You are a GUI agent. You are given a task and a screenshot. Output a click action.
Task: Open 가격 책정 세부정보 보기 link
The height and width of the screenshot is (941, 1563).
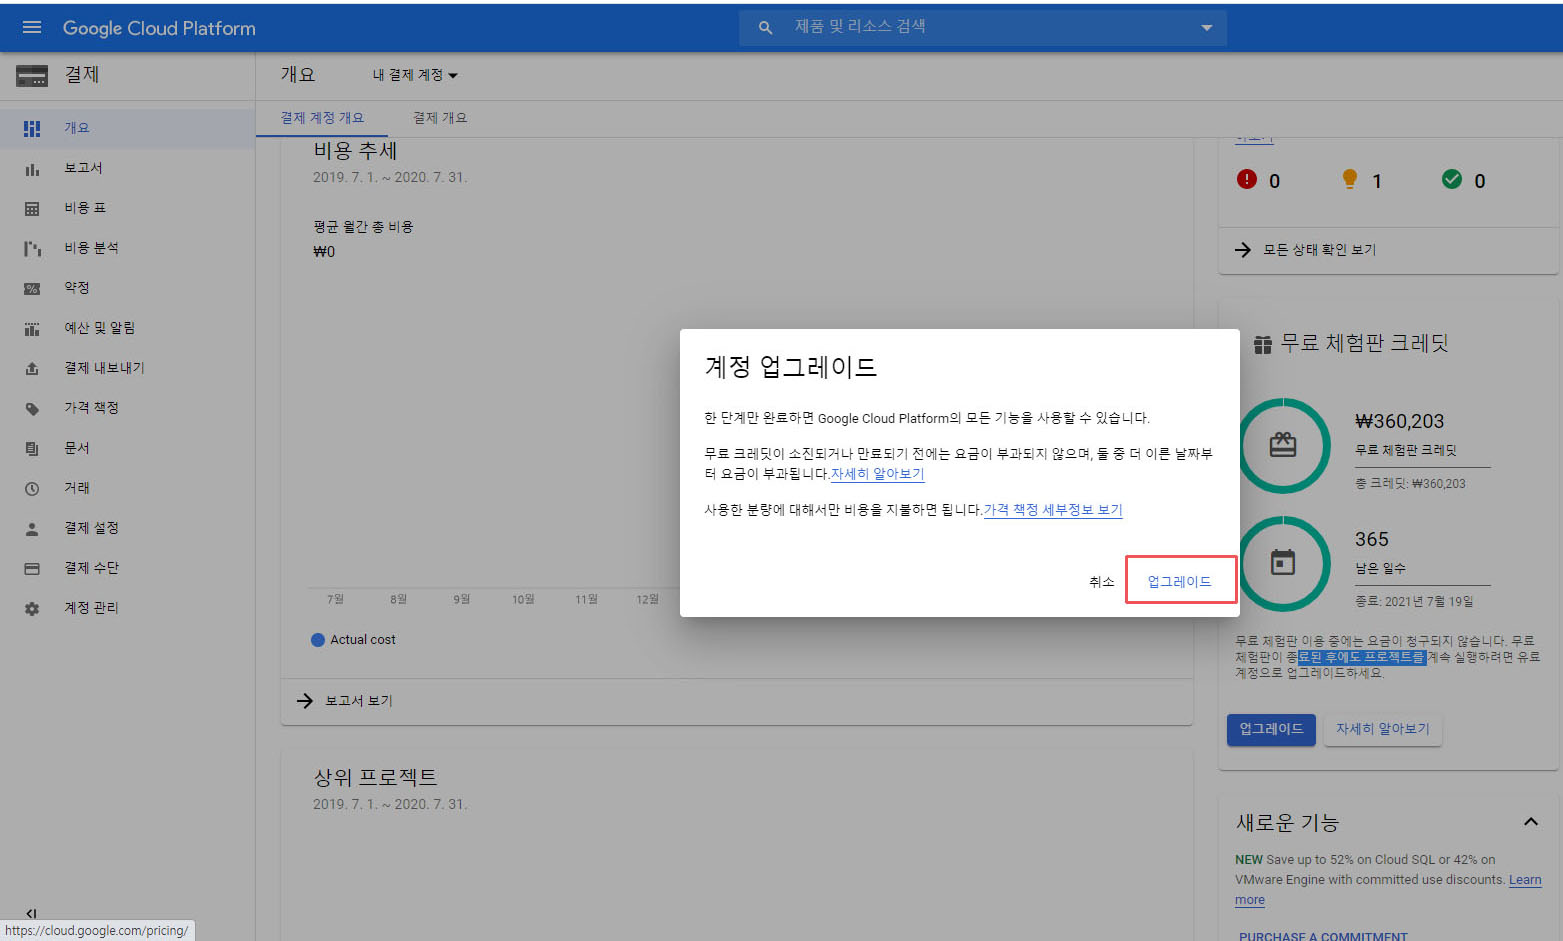(1053, 510)
